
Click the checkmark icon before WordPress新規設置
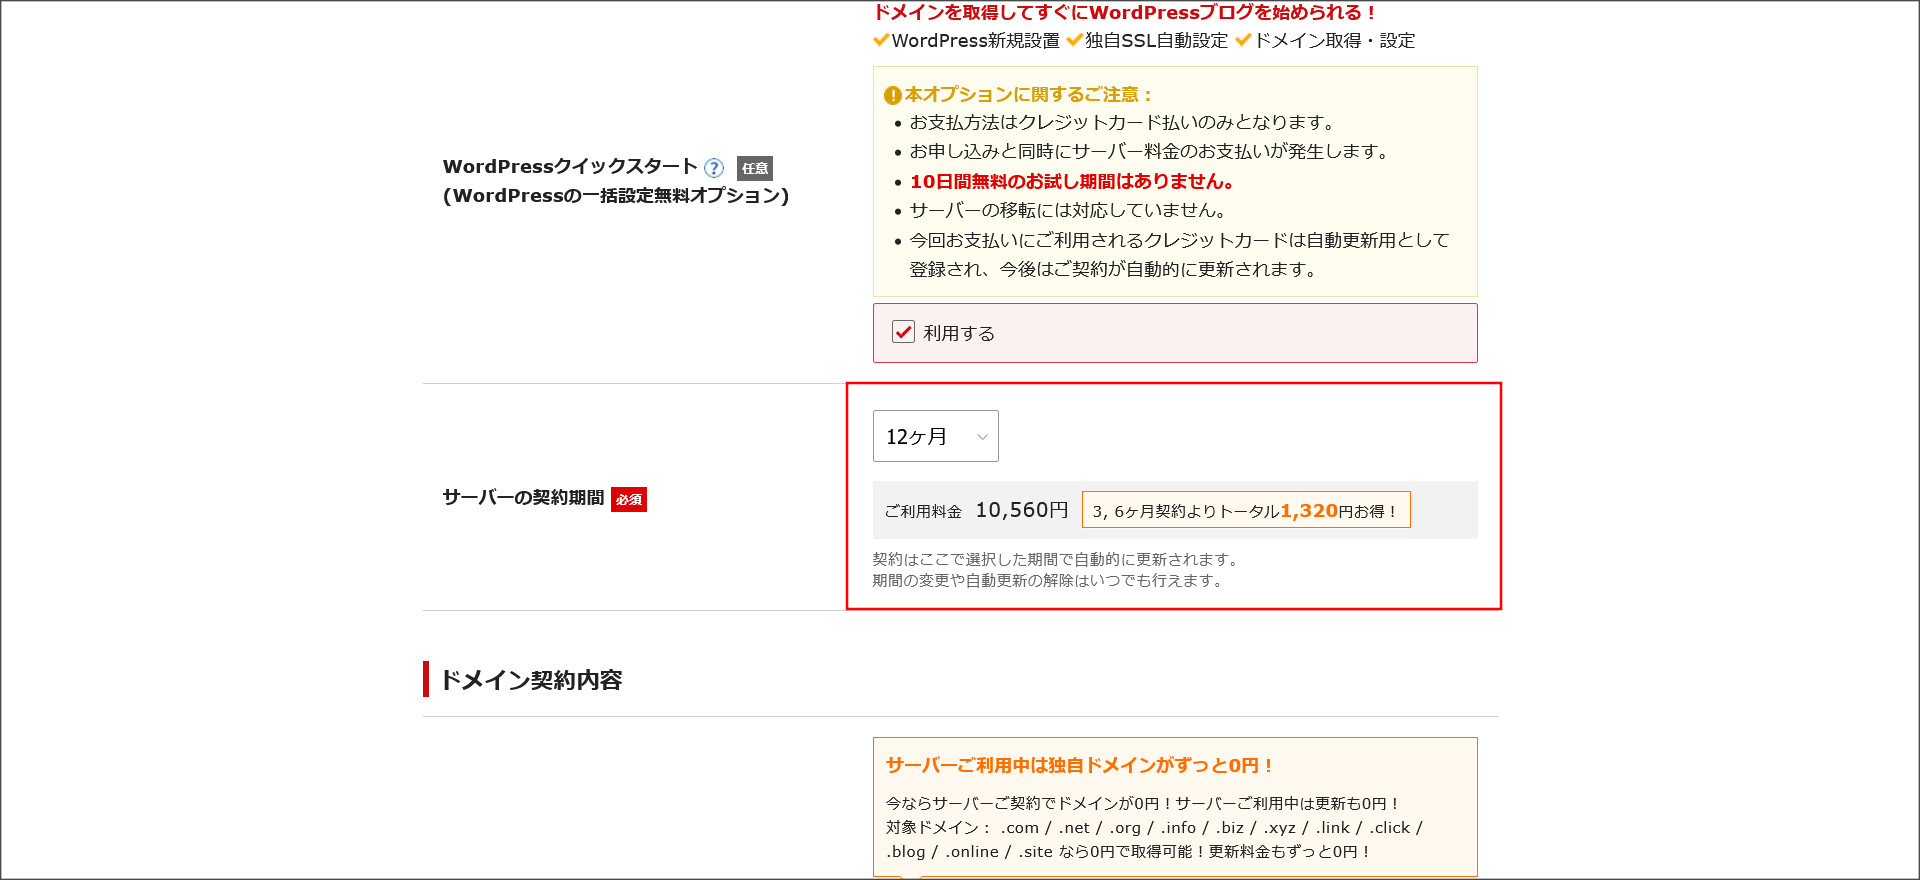(x=881, y=40)
